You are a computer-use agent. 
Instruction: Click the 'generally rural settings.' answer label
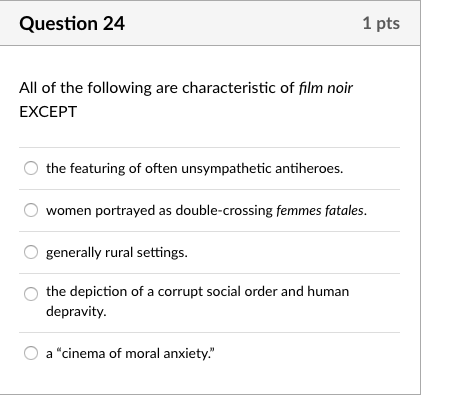point(117,253)
